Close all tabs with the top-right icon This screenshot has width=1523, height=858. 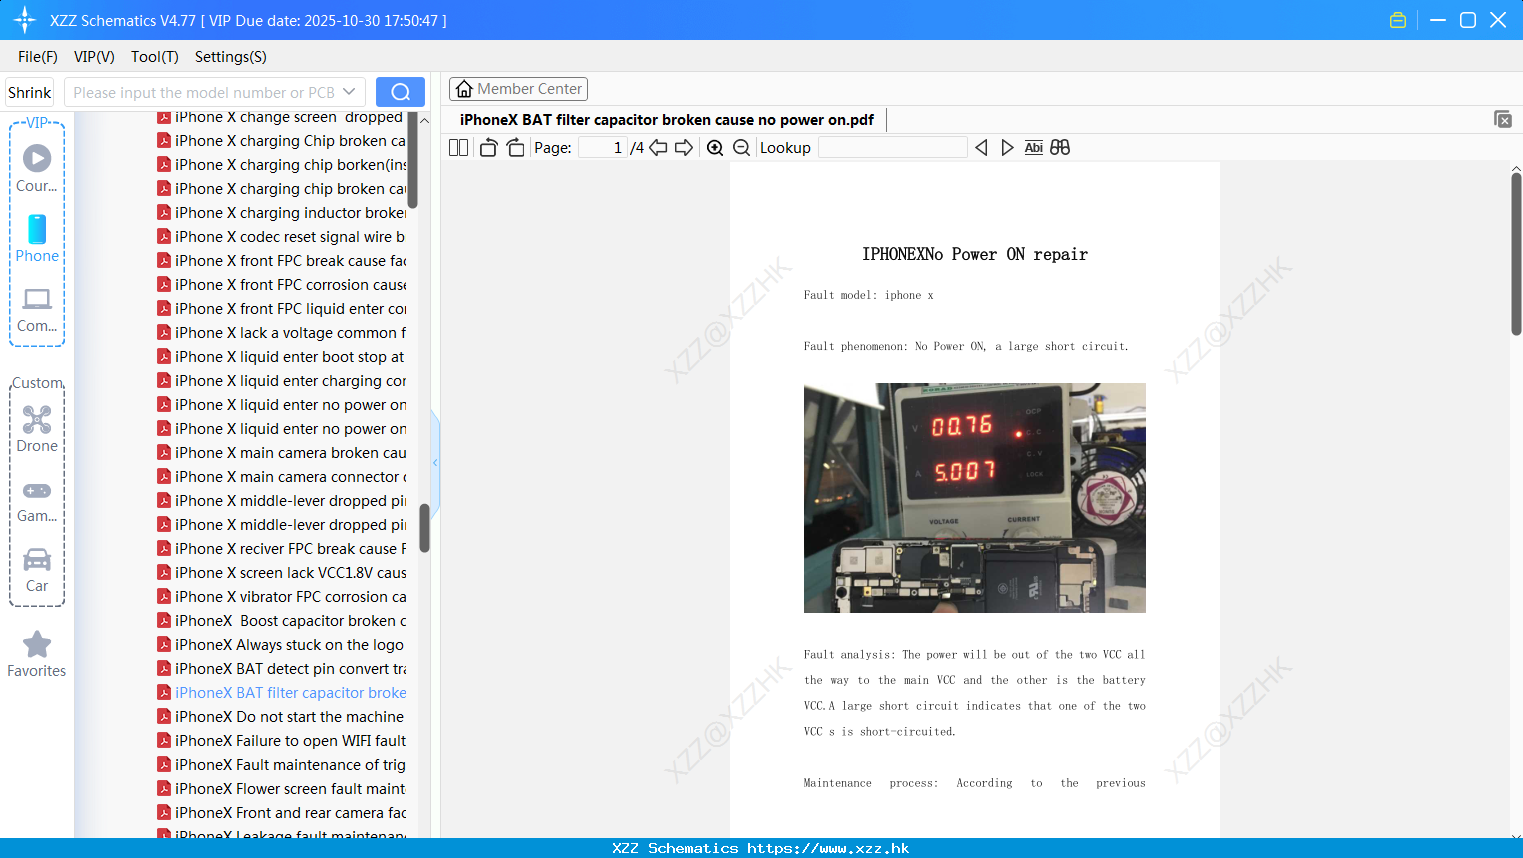(1503, 119)
